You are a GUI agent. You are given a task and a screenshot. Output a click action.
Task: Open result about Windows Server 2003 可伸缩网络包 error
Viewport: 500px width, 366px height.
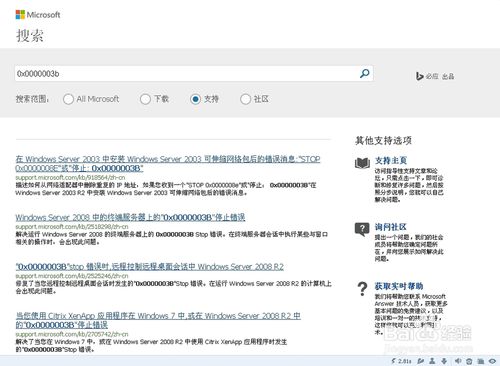pos(168,163)
